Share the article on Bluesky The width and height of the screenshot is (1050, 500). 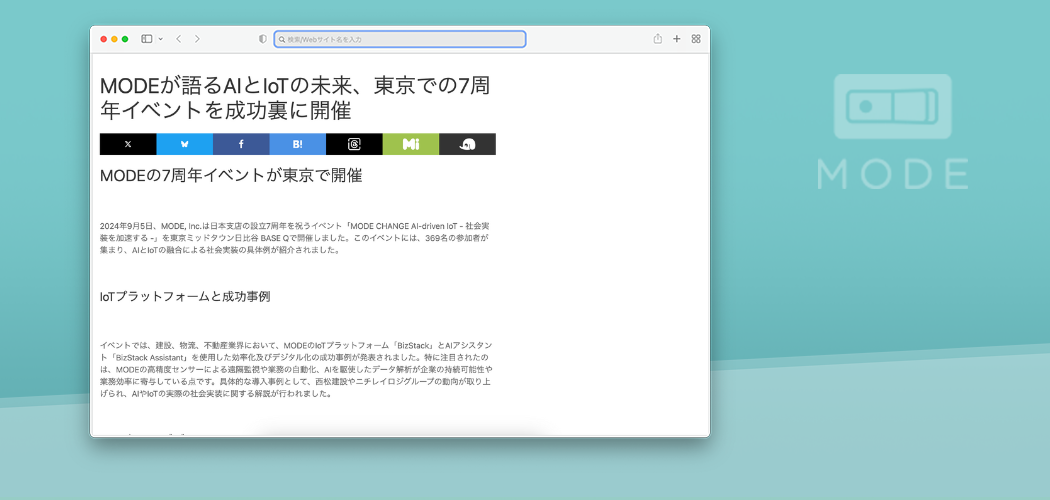[184, 144]
